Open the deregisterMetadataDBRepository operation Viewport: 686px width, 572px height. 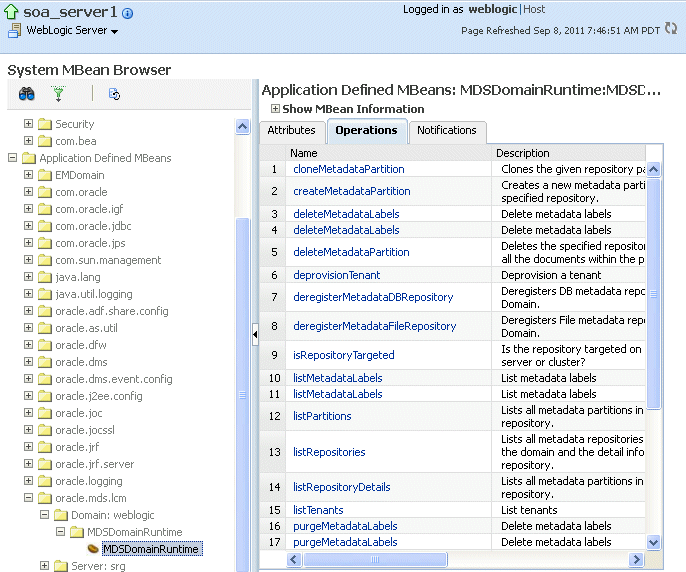click(x=373, y=297)
